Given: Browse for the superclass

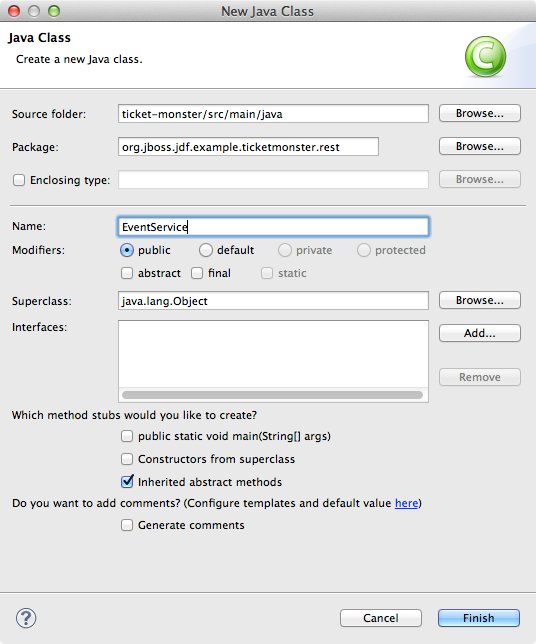Looking at the screenshot, I should [x=480, y=300].
